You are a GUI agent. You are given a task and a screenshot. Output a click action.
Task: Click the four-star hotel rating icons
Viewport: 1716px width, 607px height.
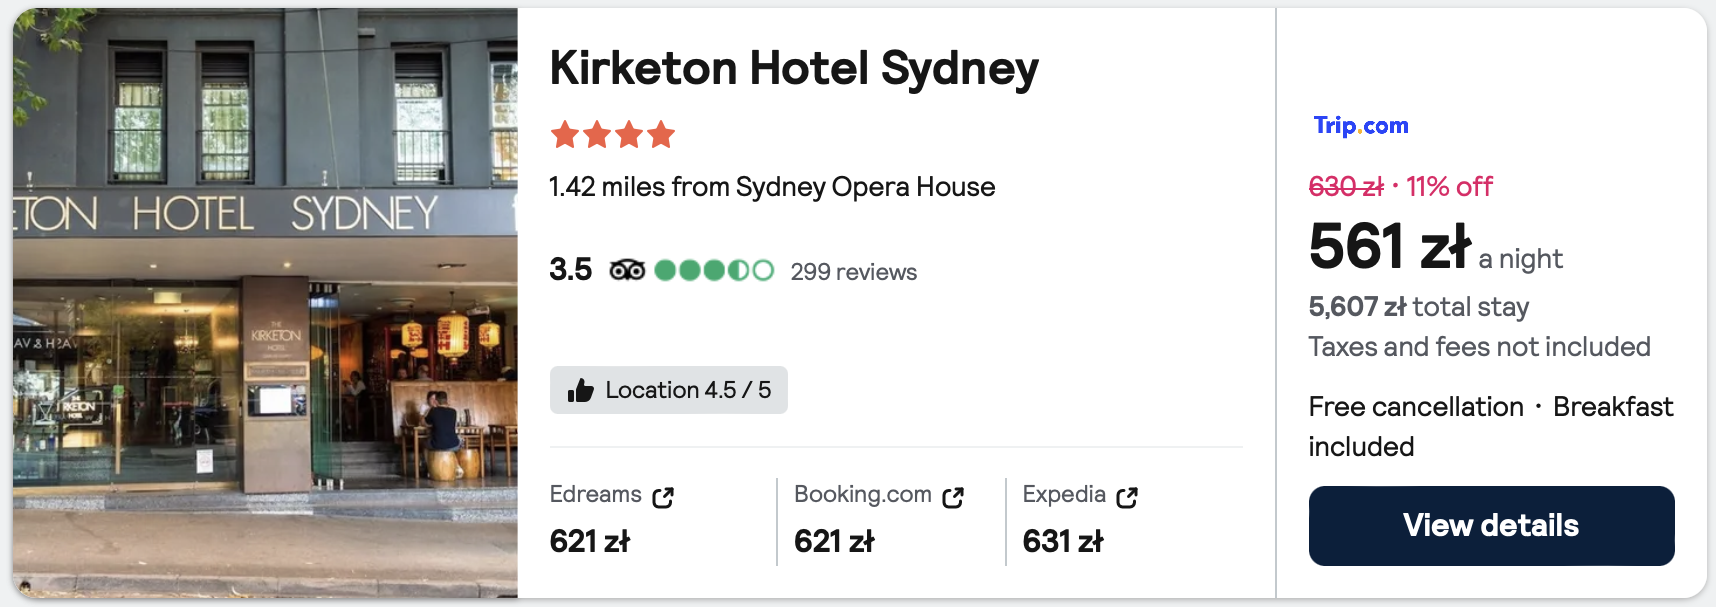click(612, 134)
